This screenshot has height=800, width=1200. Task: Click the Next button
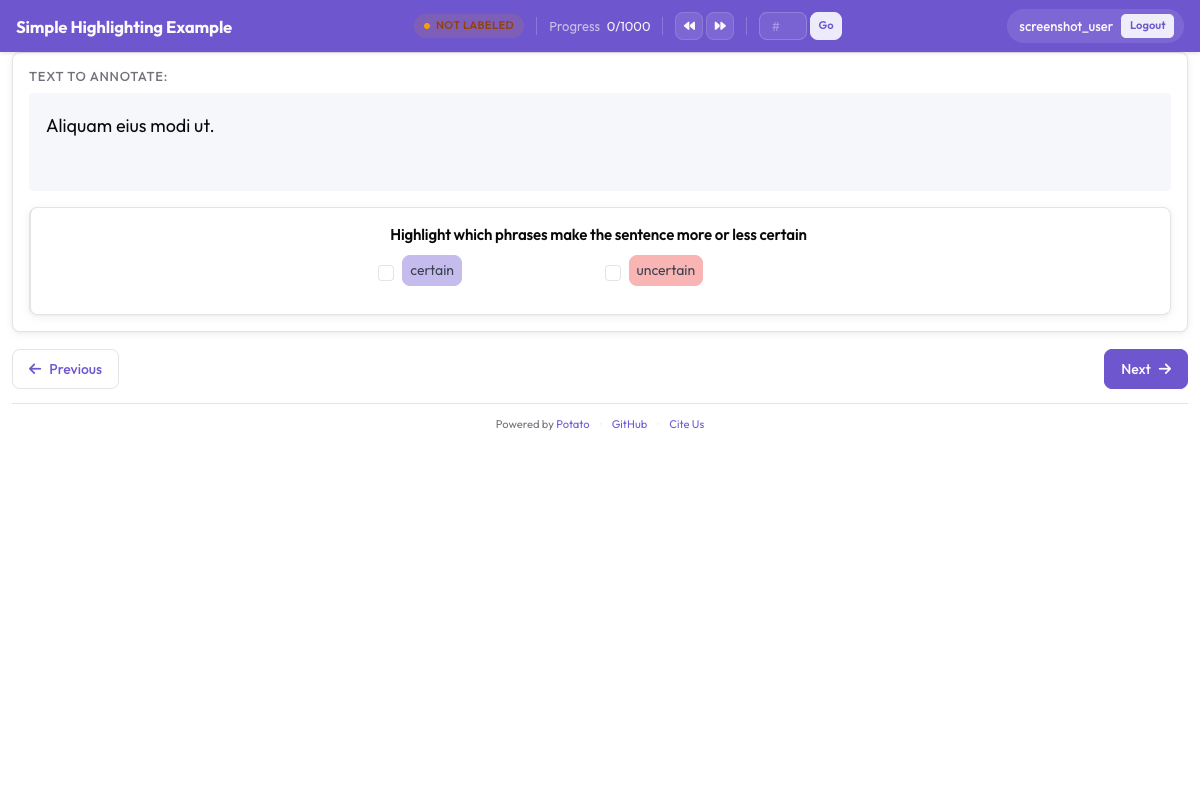[1145, 369]
